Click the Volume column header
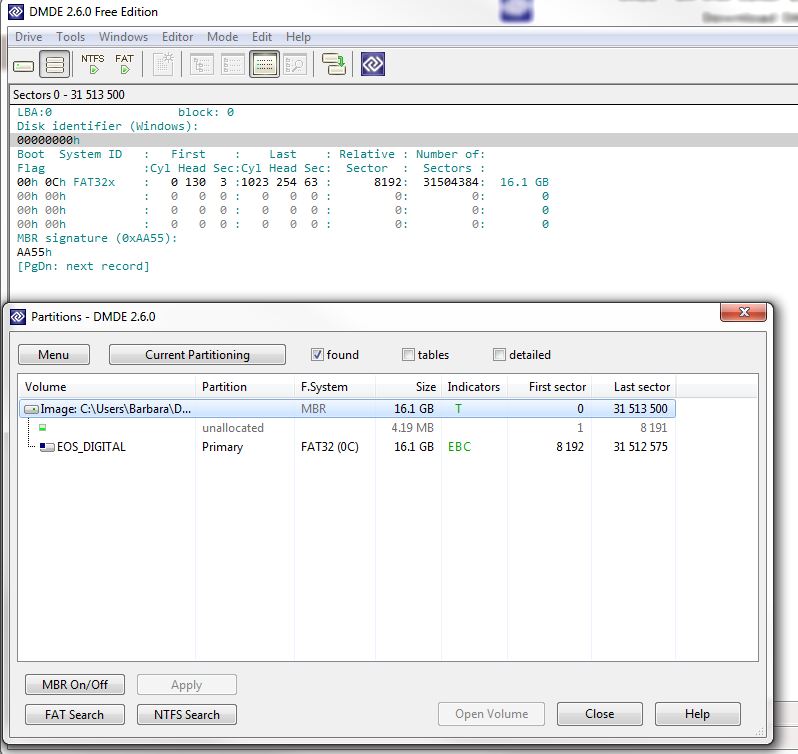This screenshot has width=798, height=754. (x=107, y=387)
